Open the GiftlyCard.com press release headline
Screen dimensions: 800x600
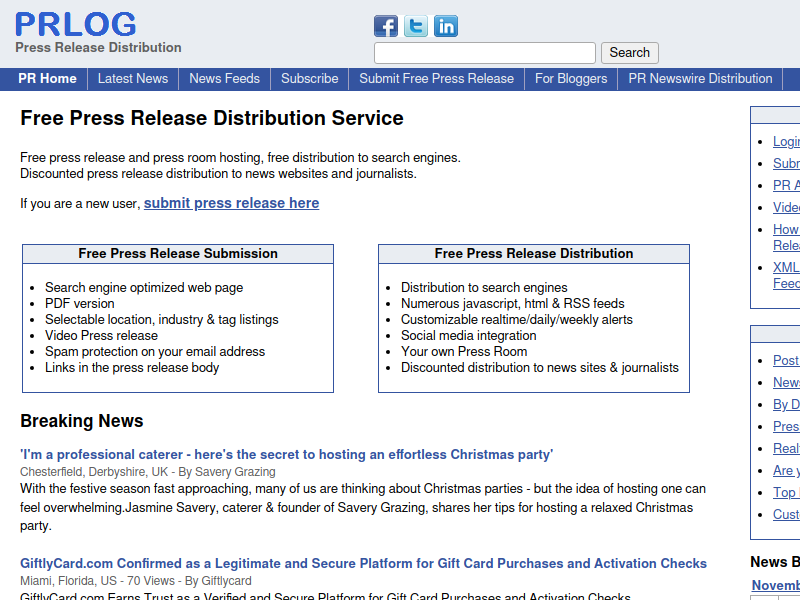click(x=363, y=563)
